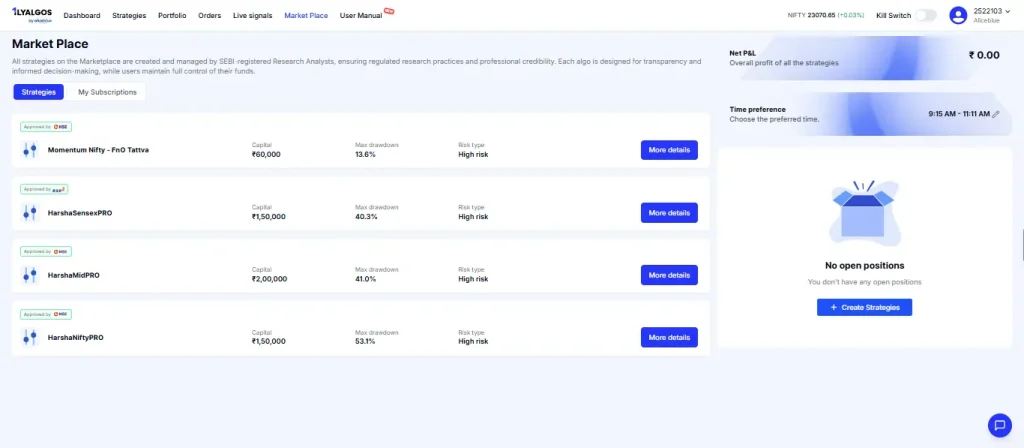Viewport: 1024px width, 448px height.
Task: Click the Approved by BSE badge on HarshaSensexPRO
Action: (44, 189)
